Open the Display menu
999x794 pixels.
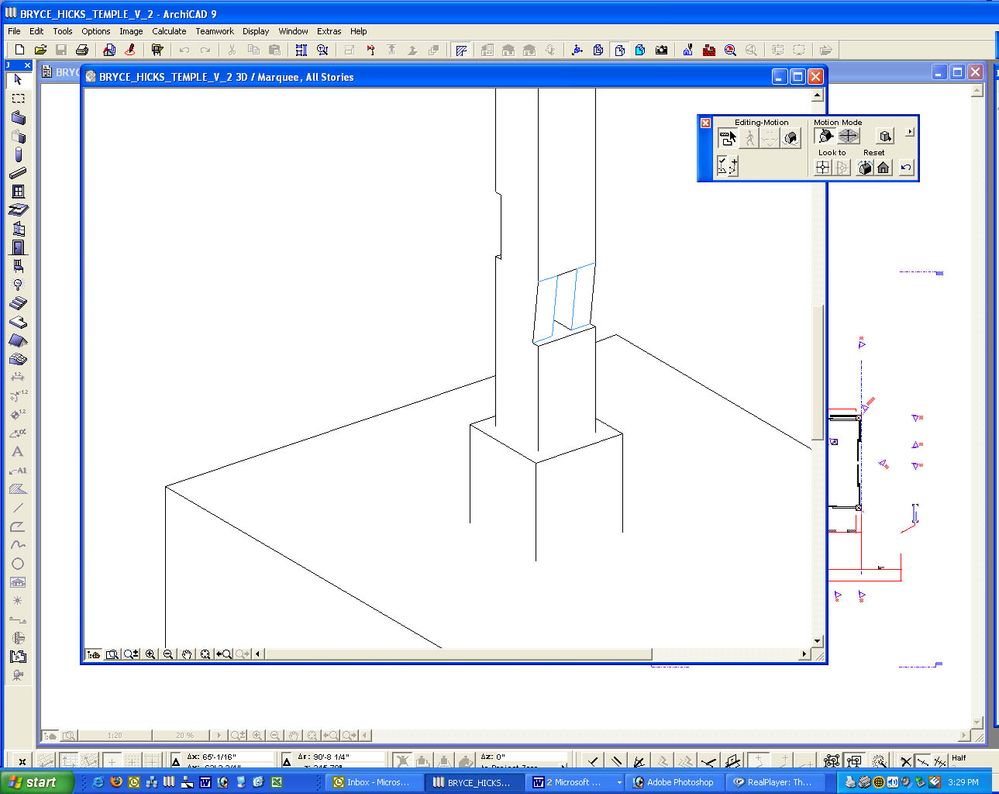point(255,31)
